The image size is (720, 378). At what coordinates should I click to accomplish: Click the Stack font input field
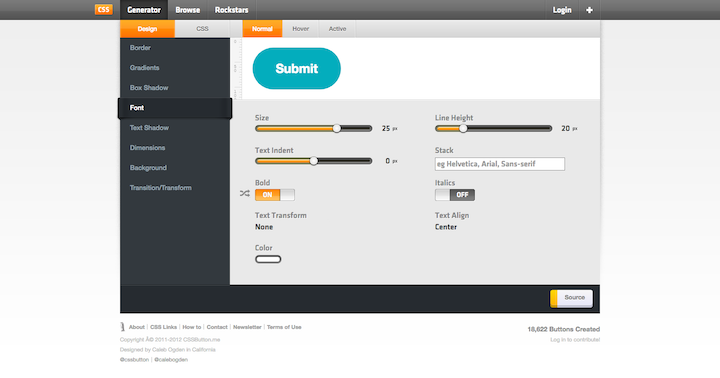tap(500, 164)
